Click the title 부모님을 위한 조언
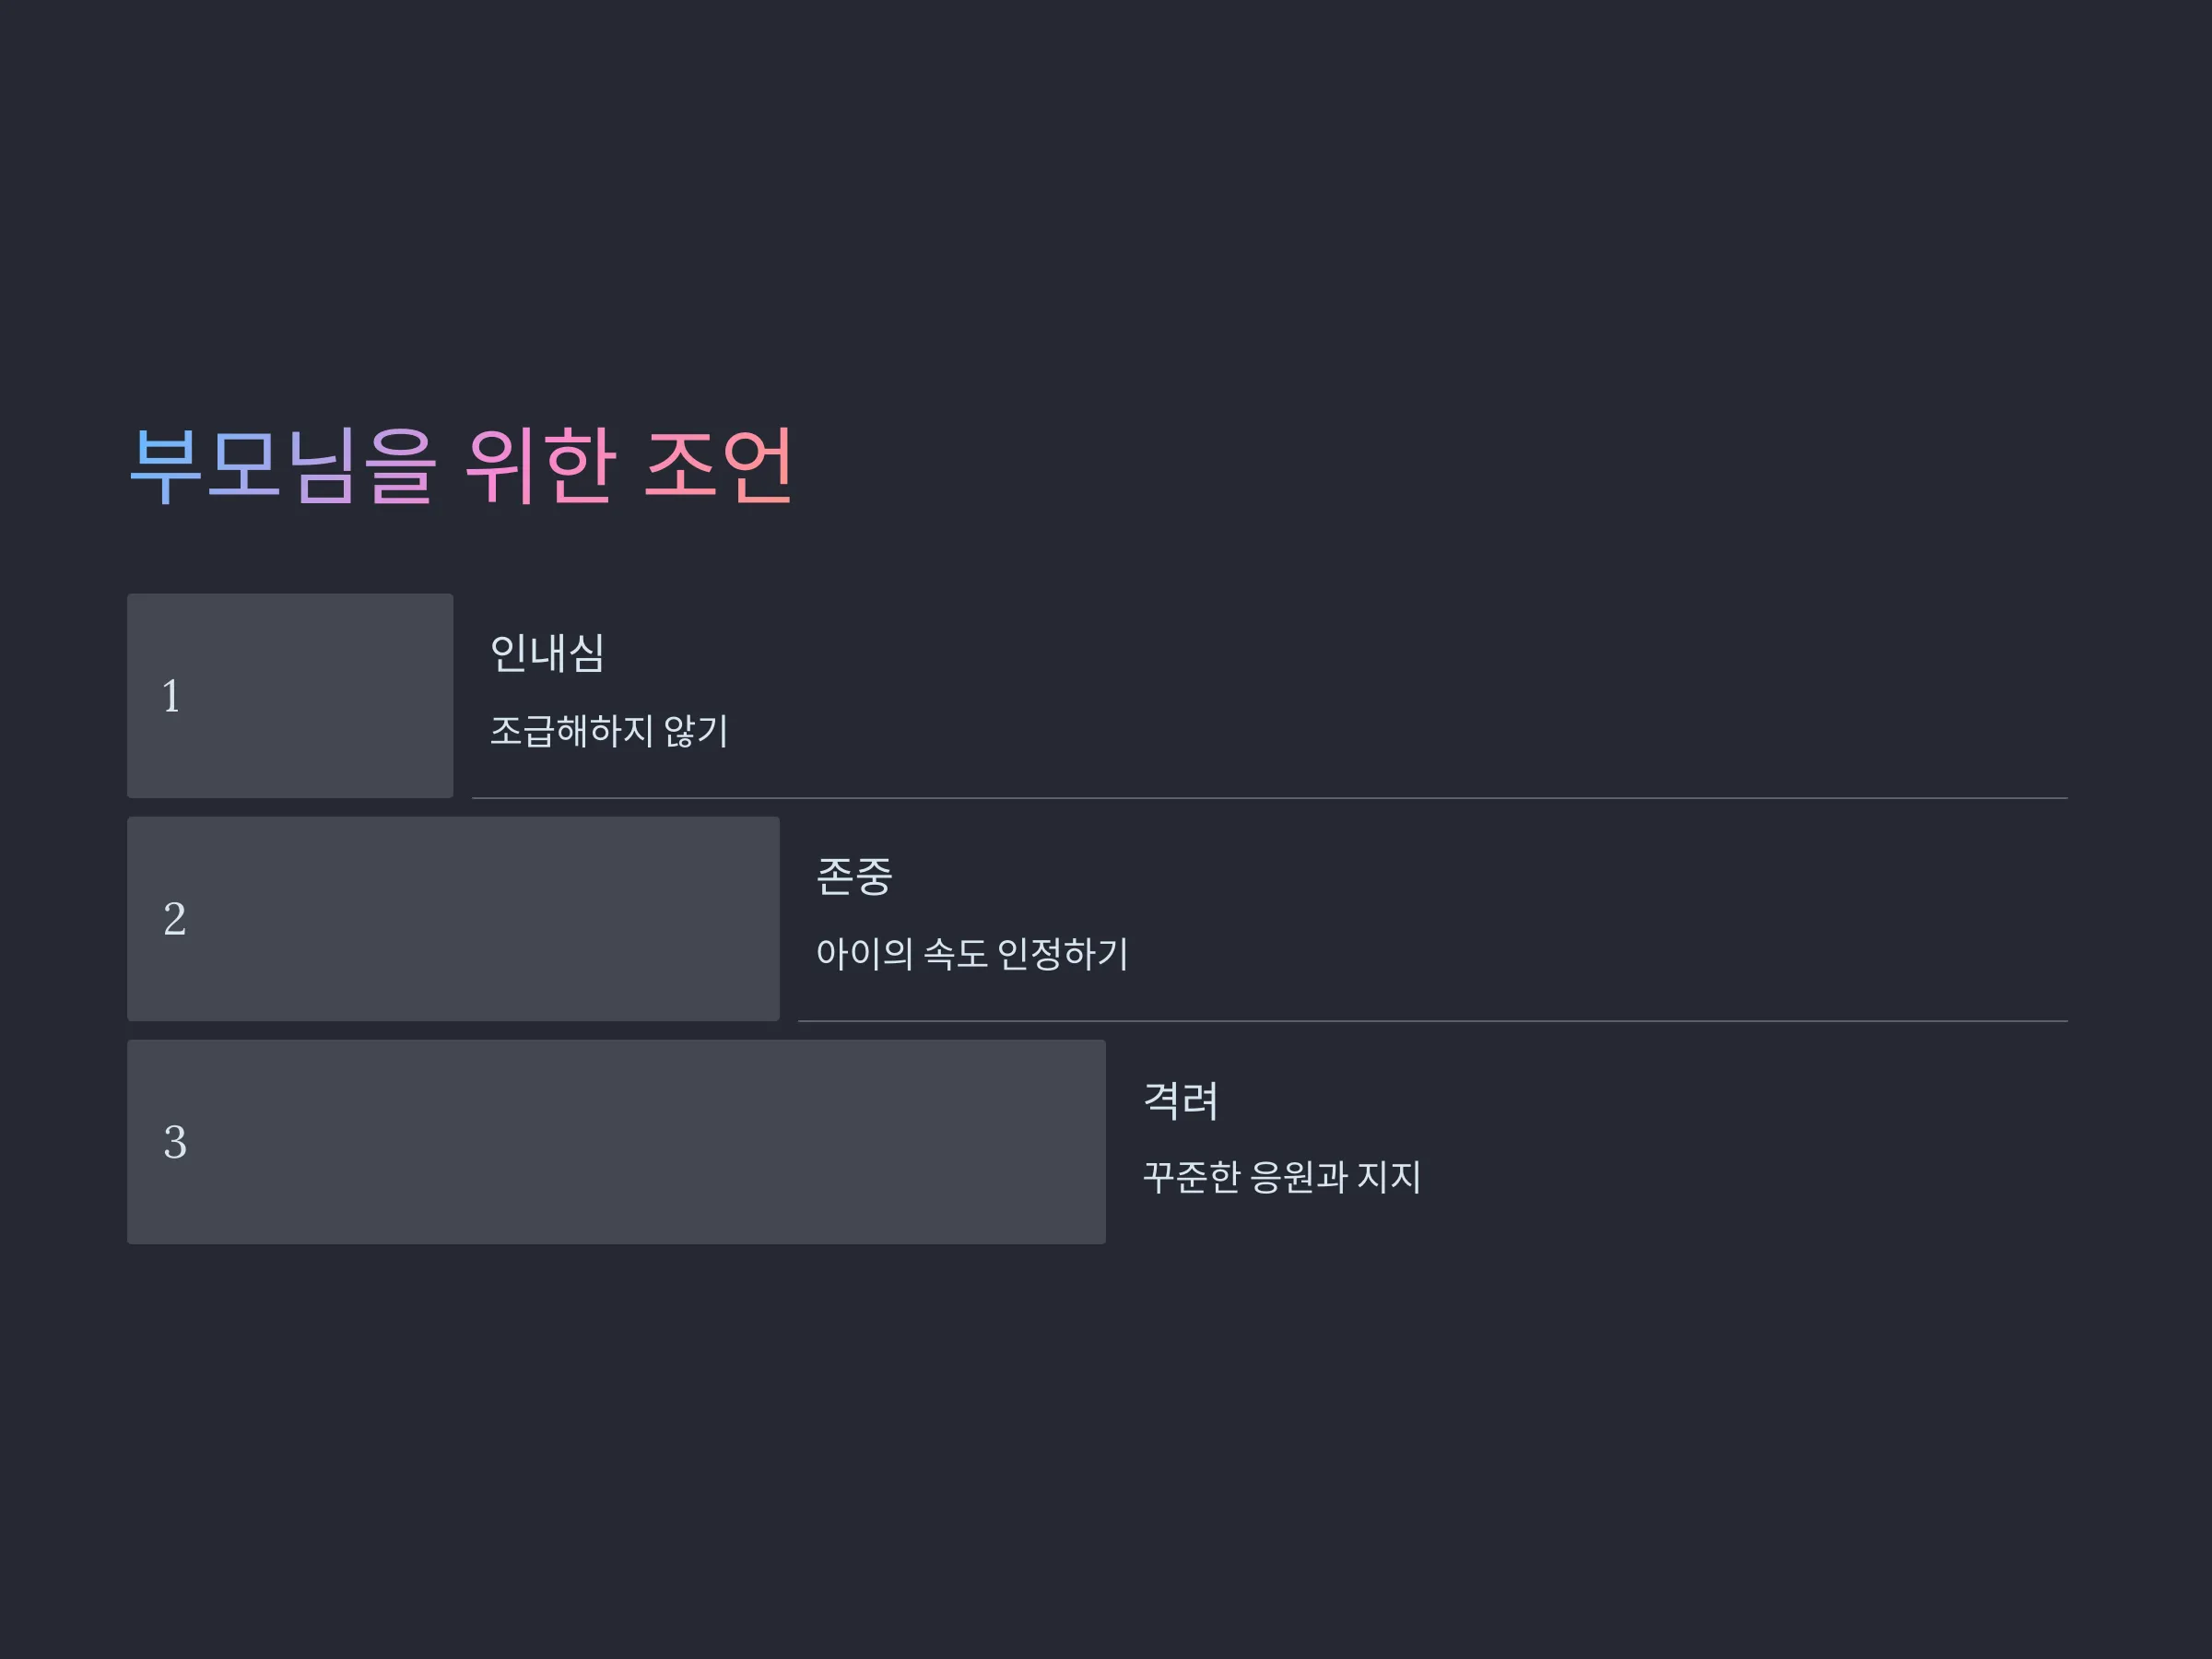The height and width of the screenshot is (1659, 2212). click(x=462, y=466)
